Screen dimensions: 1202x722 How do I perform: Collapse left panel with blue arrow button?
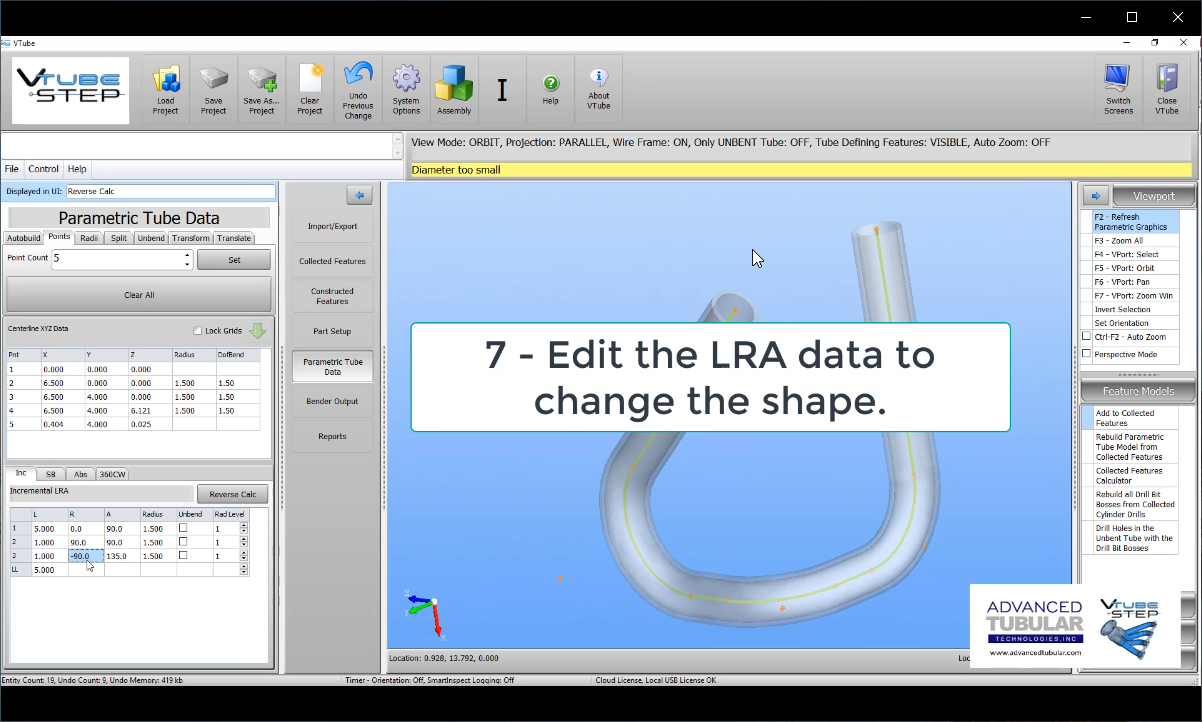point(358,195)
